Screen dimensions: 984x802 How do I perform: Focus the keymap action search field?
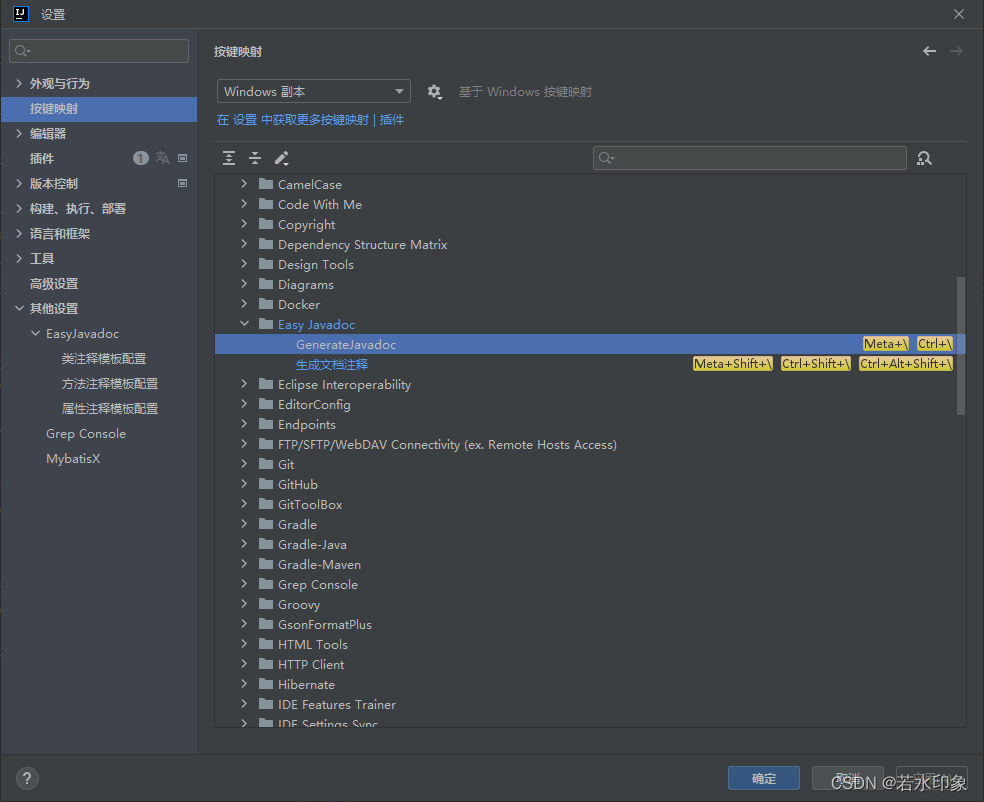(749, 158)
